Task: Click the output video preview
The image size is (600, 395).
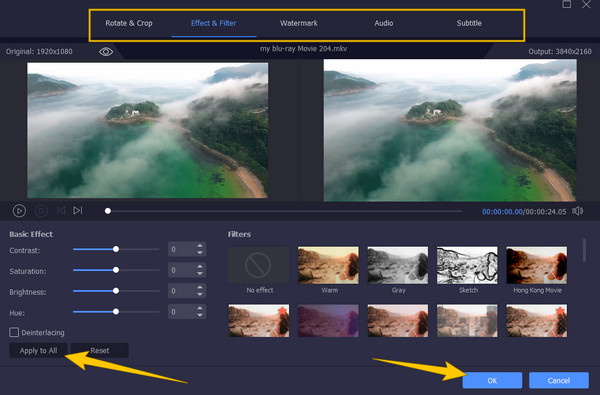Action: point(450,130)
